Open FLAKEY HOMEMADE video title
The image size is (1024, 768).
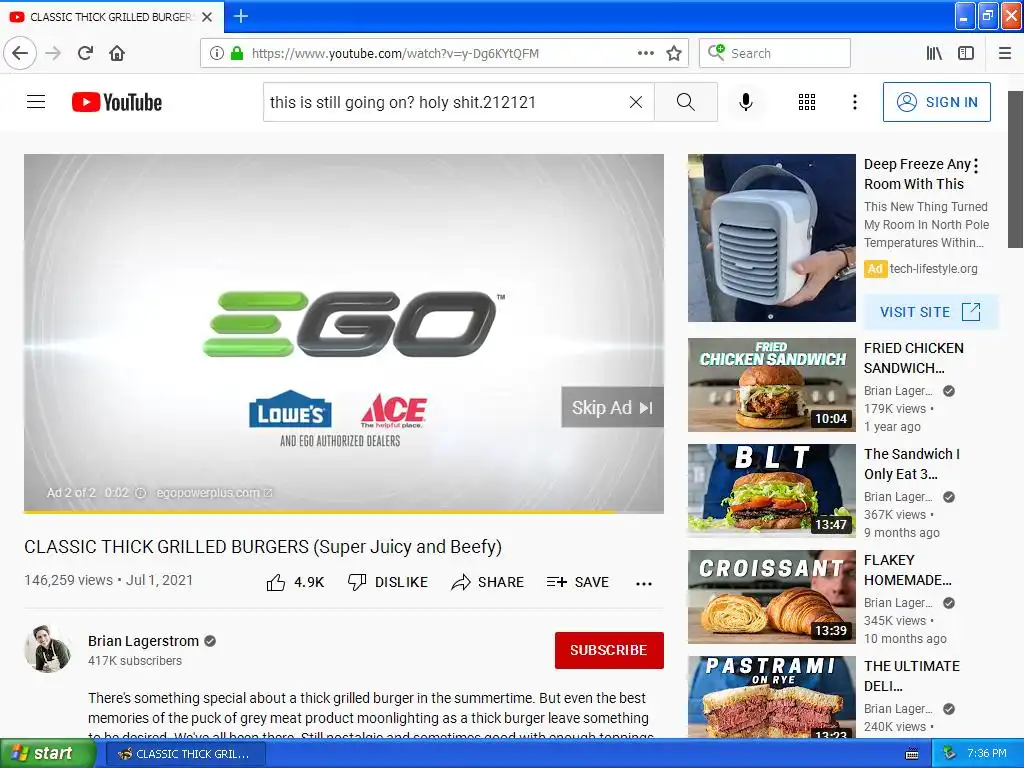[908, 569]
